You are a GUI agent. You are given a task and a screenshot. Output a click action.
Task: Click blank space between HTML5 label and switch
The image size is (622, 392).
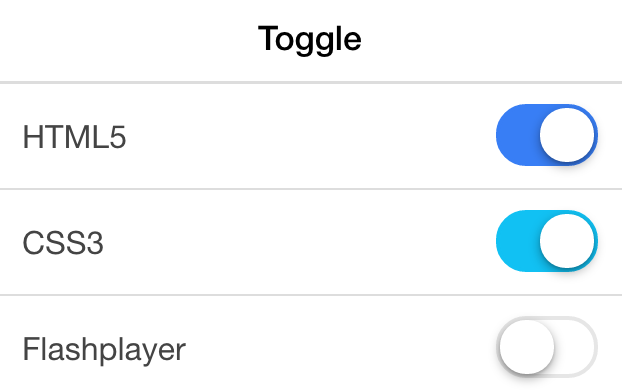pyautogui.click(x=311, y=136)
